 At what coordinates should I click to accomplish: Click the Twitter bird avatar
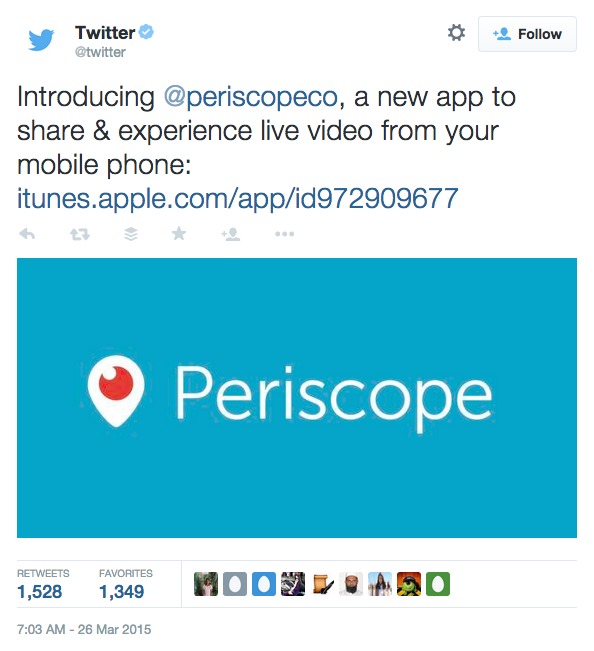point(41,39)
